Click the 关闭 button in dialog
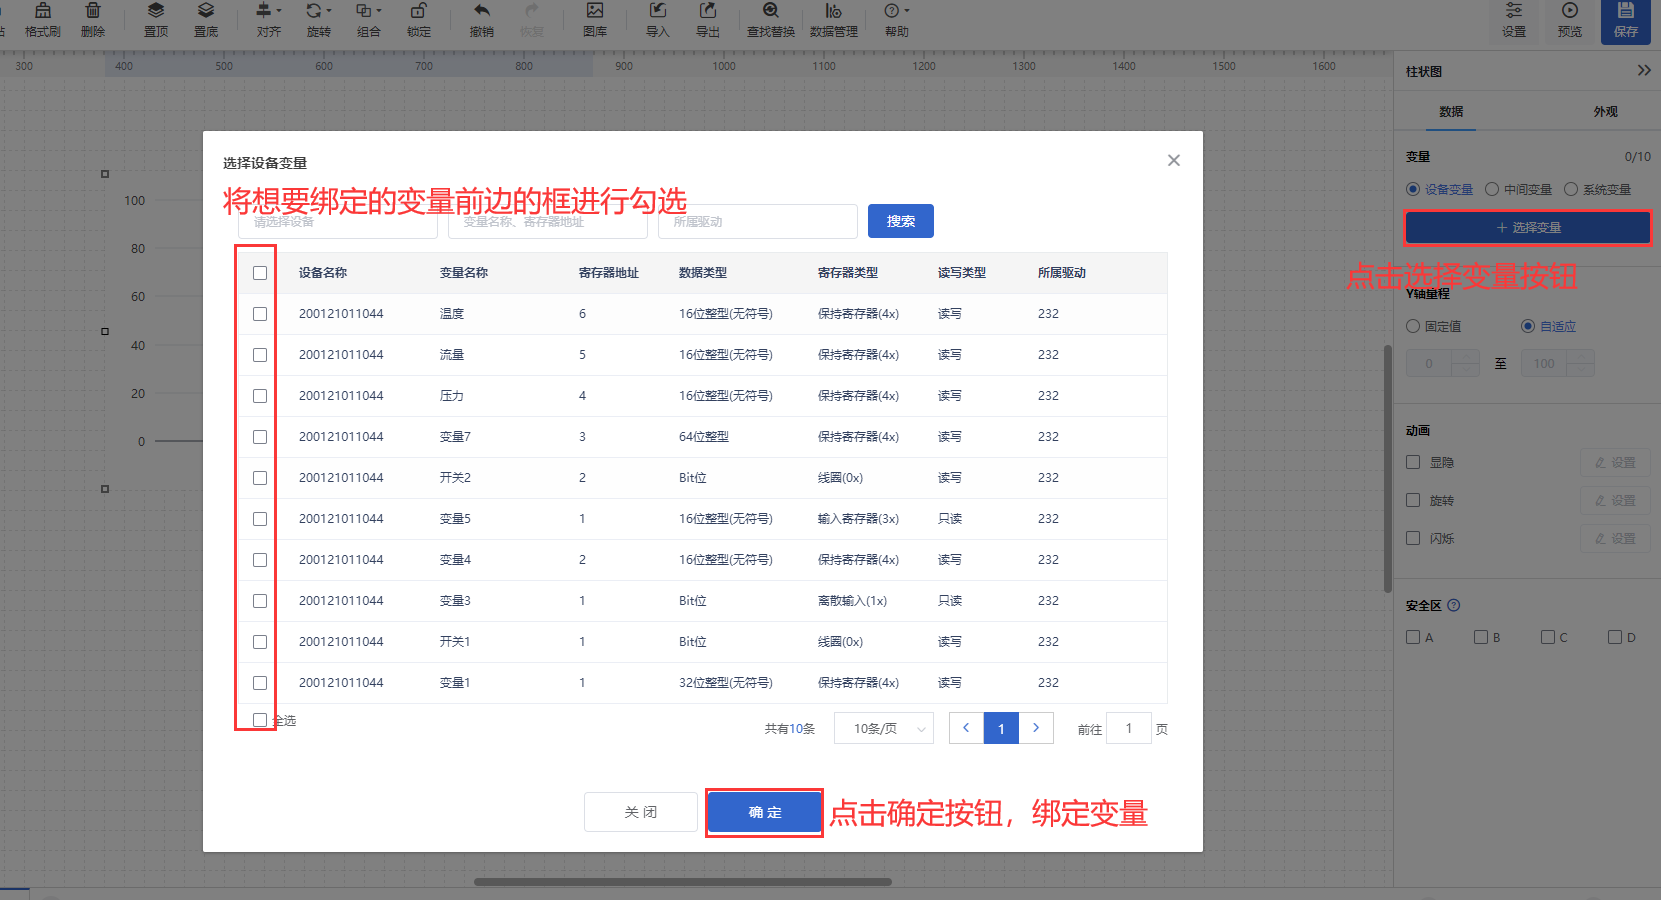The height and width of the screenshot is (900, 1661). (641, 812)
